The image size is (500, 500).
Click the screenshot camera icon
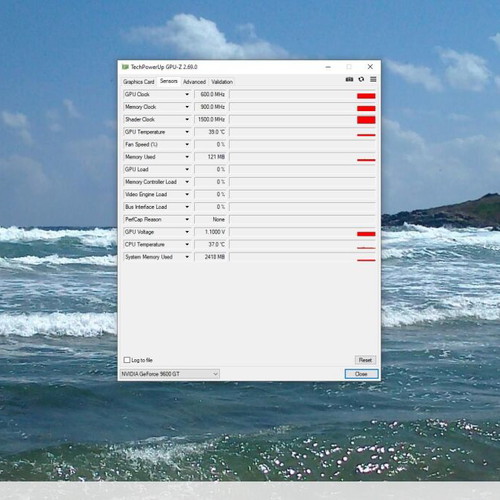349,79
